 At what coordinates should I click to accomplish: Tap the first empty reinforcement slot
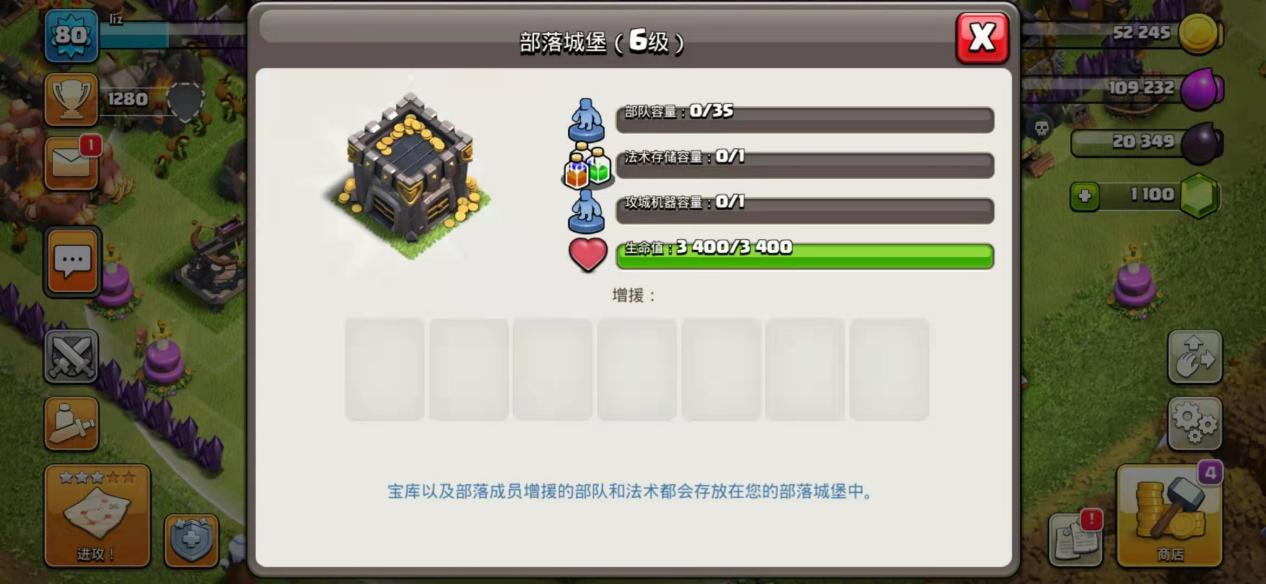[x=385, y=369]
